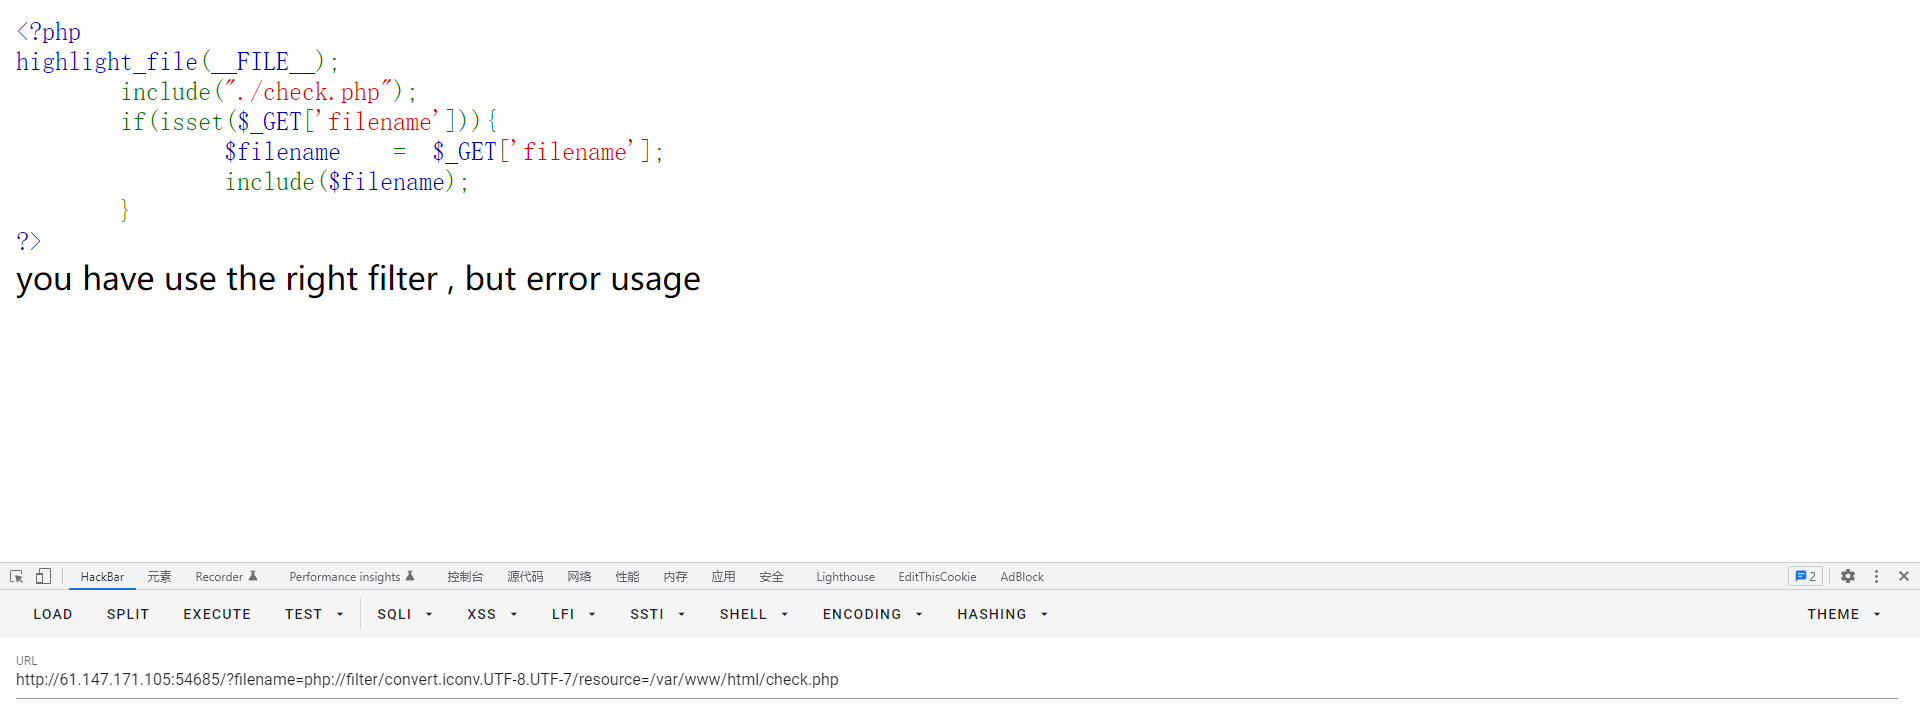Toggle the device toolbar icon
Image resolution: width=1920 pixels, height=708 pixels.
click(43, 577)
